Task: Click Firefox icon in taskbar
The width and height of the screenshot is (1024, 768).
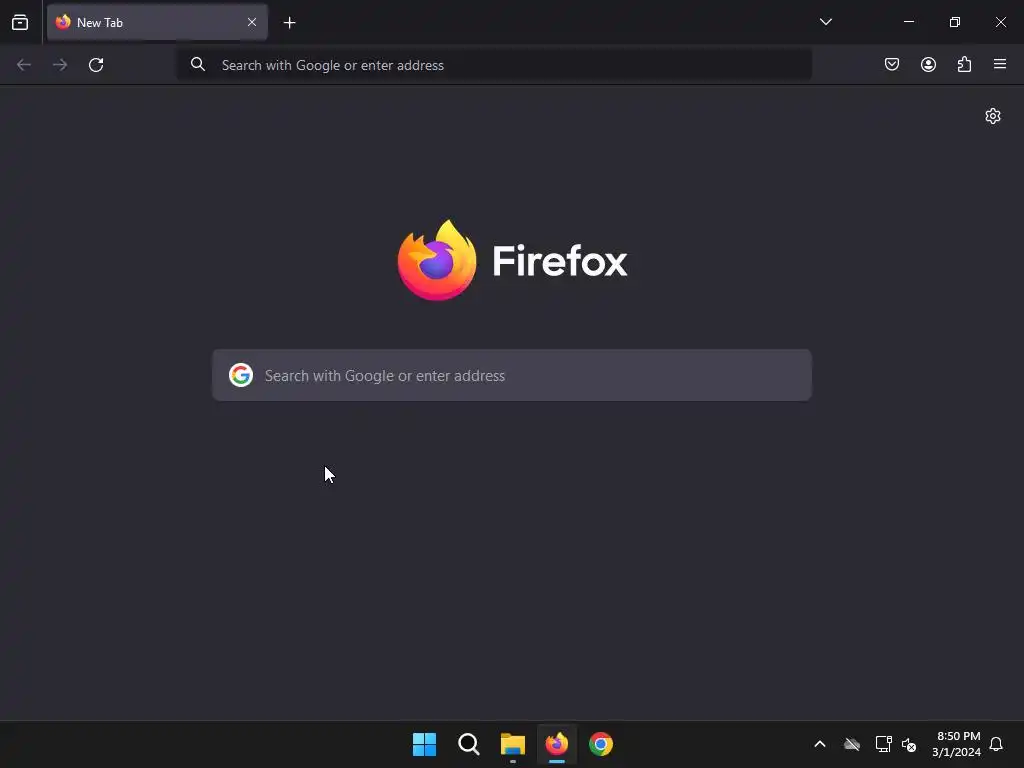Action: point(556,744)
